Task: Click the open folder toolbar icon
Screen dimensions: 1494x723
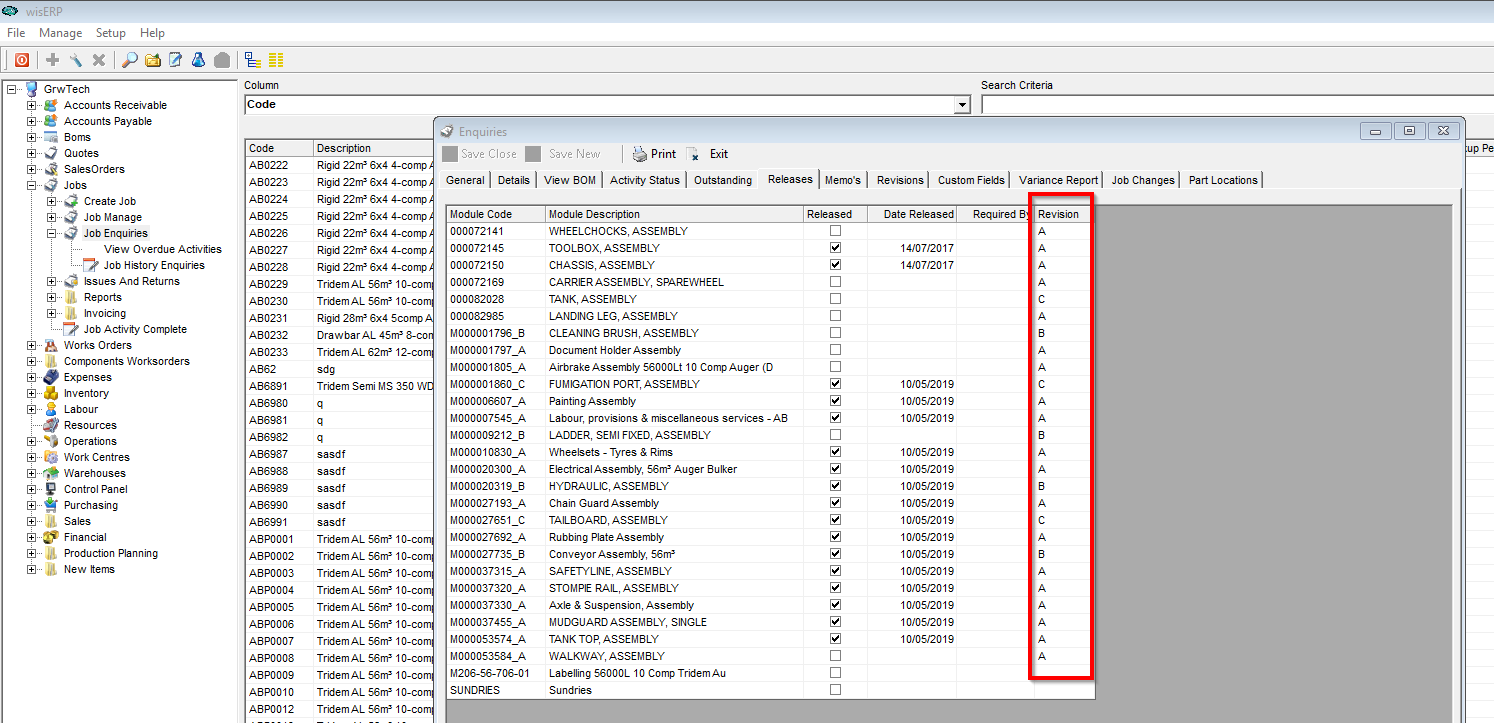Action: point(153,60)
